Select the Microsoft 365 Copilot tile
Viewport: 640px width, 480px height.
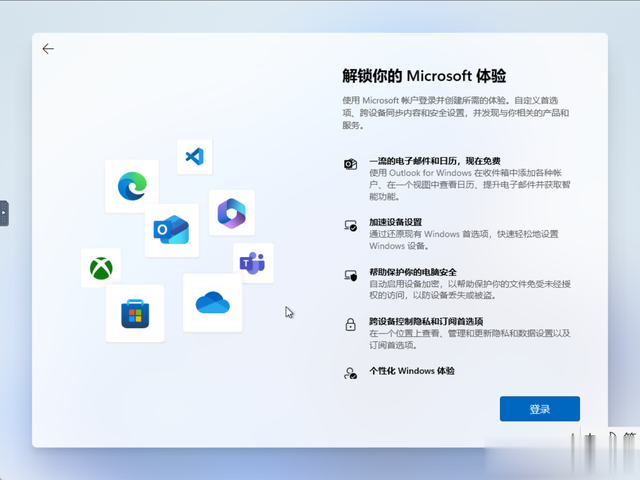click(232, 213)
